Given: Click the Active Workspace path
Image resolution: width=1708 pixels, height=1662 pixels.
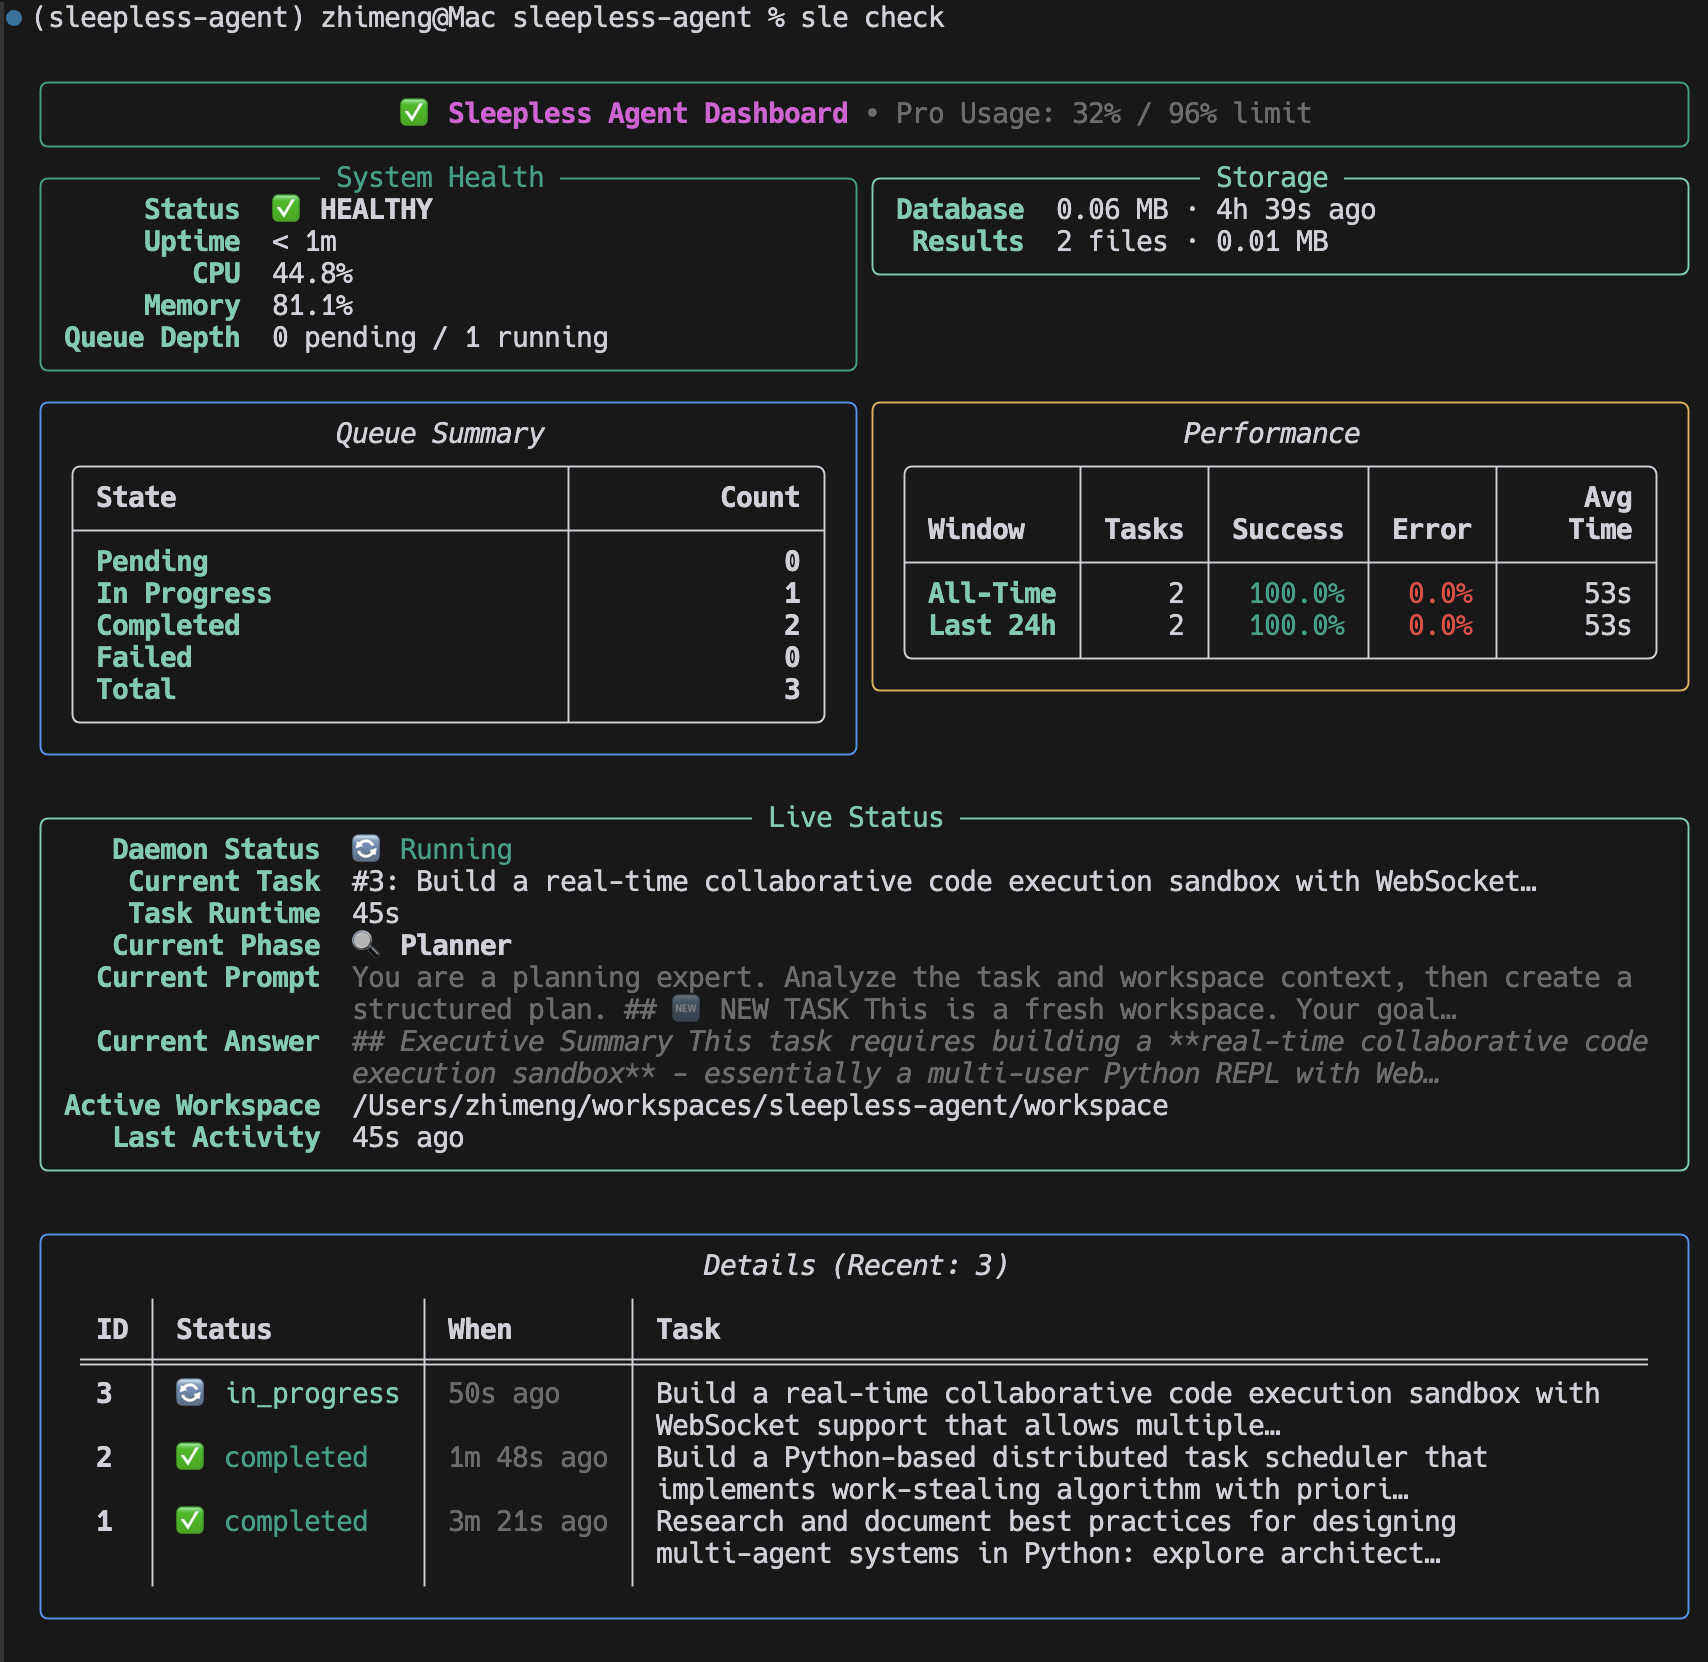Looking at the screenshot, I should tap(760, 1105).
